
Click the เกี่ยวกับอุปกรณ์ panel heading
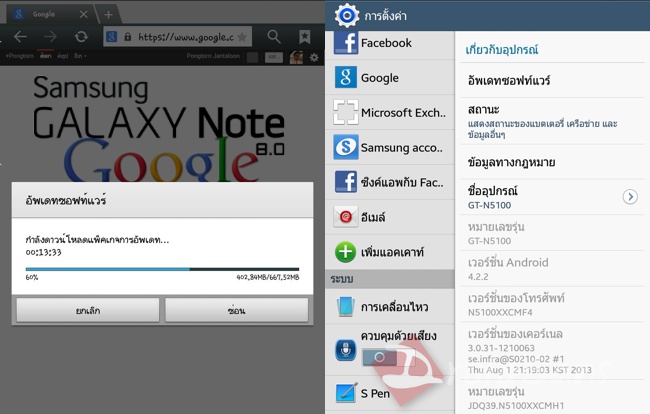[x=502, y=50]
